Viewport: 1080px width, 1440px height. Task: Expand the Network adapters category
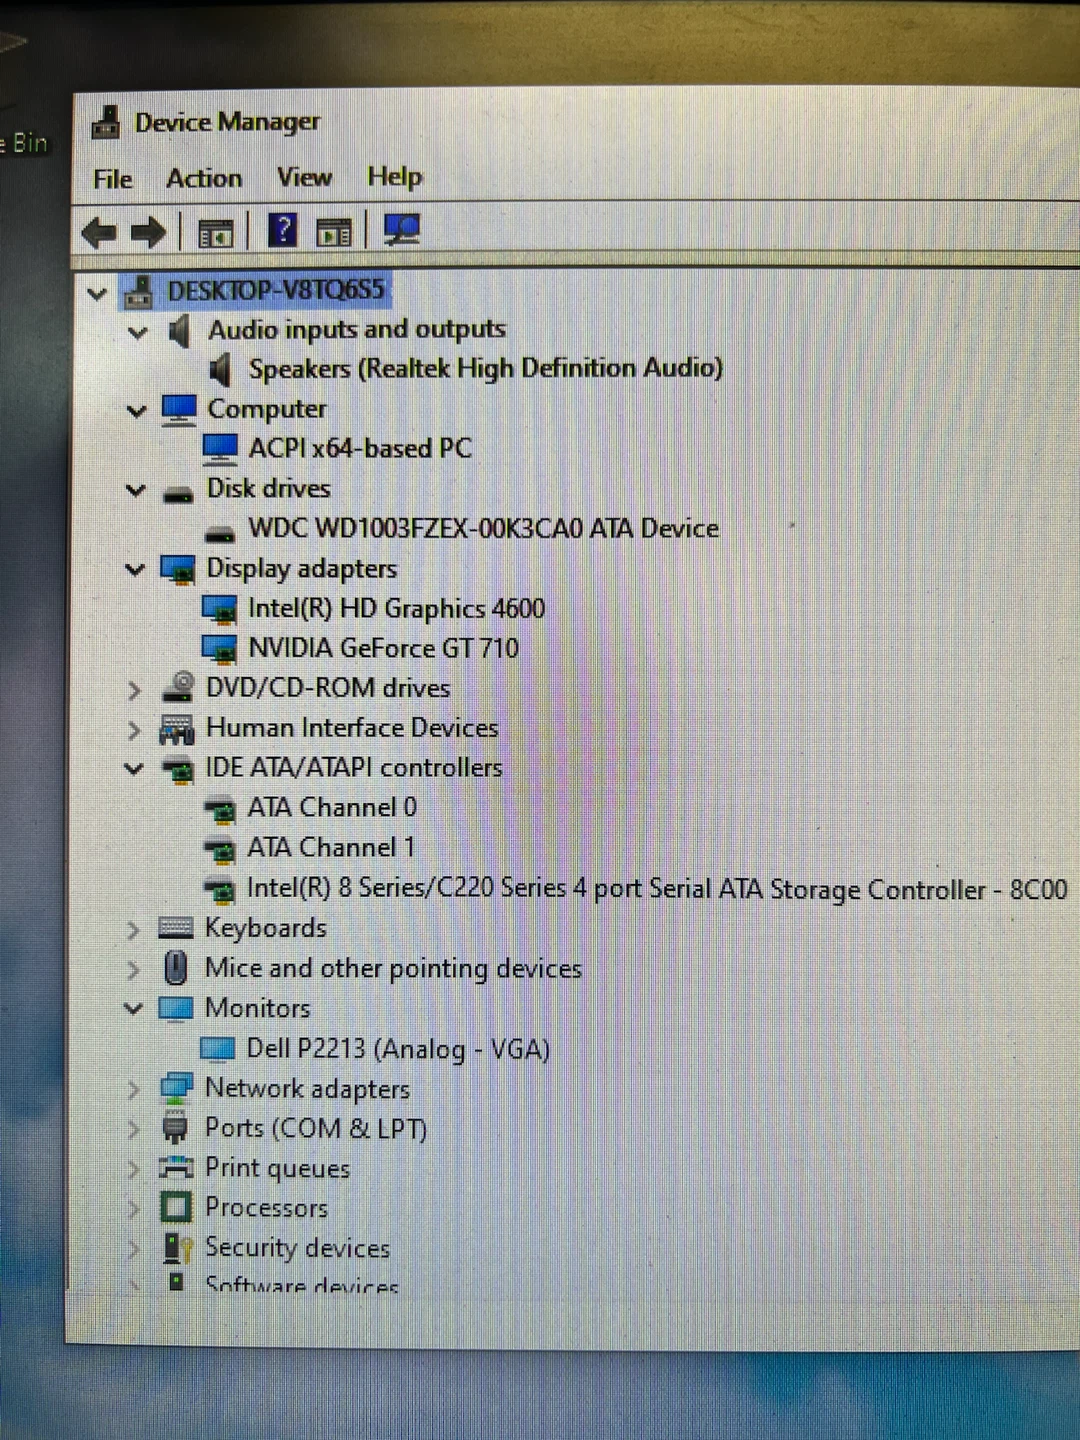[x=133, y=1089]
